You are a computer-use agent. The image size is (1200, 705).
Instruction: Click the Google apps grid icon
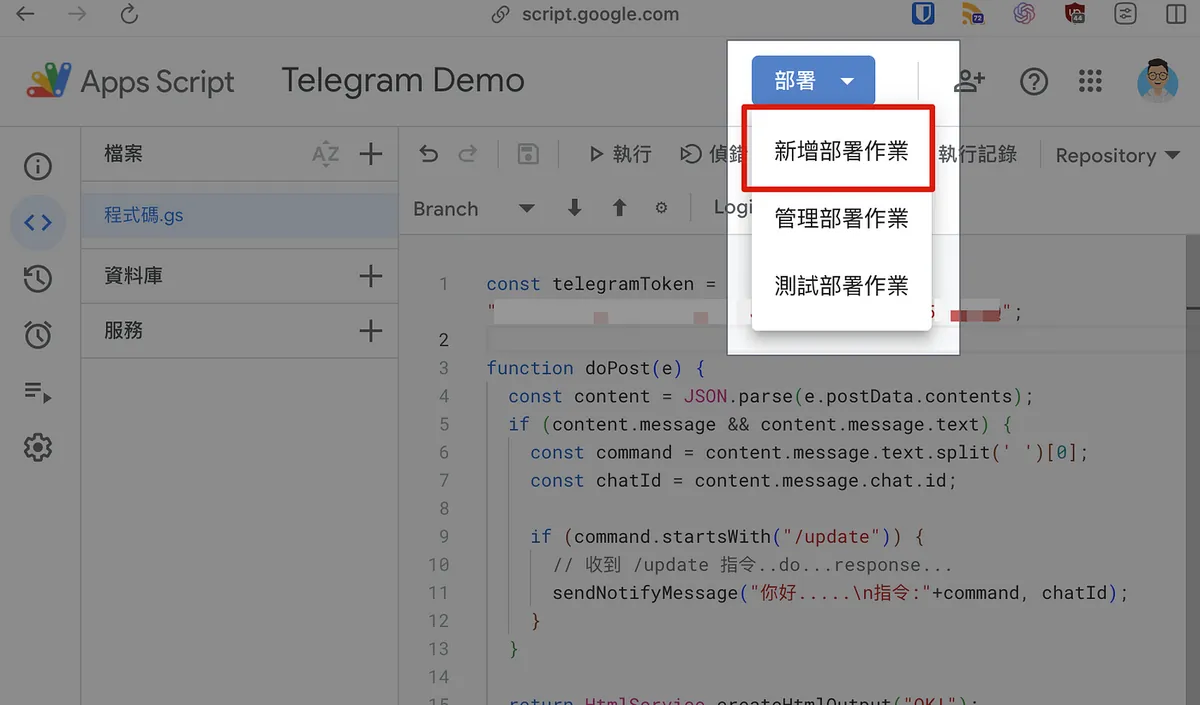coord(1091,82)
